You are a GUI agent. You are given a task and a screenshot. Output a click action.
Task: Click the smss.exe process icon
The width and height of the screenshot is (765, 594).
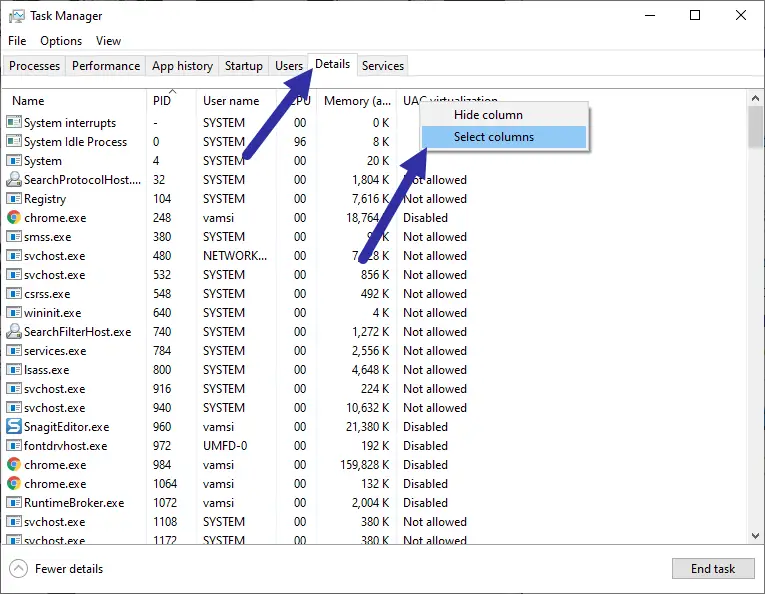pos(14,236)
